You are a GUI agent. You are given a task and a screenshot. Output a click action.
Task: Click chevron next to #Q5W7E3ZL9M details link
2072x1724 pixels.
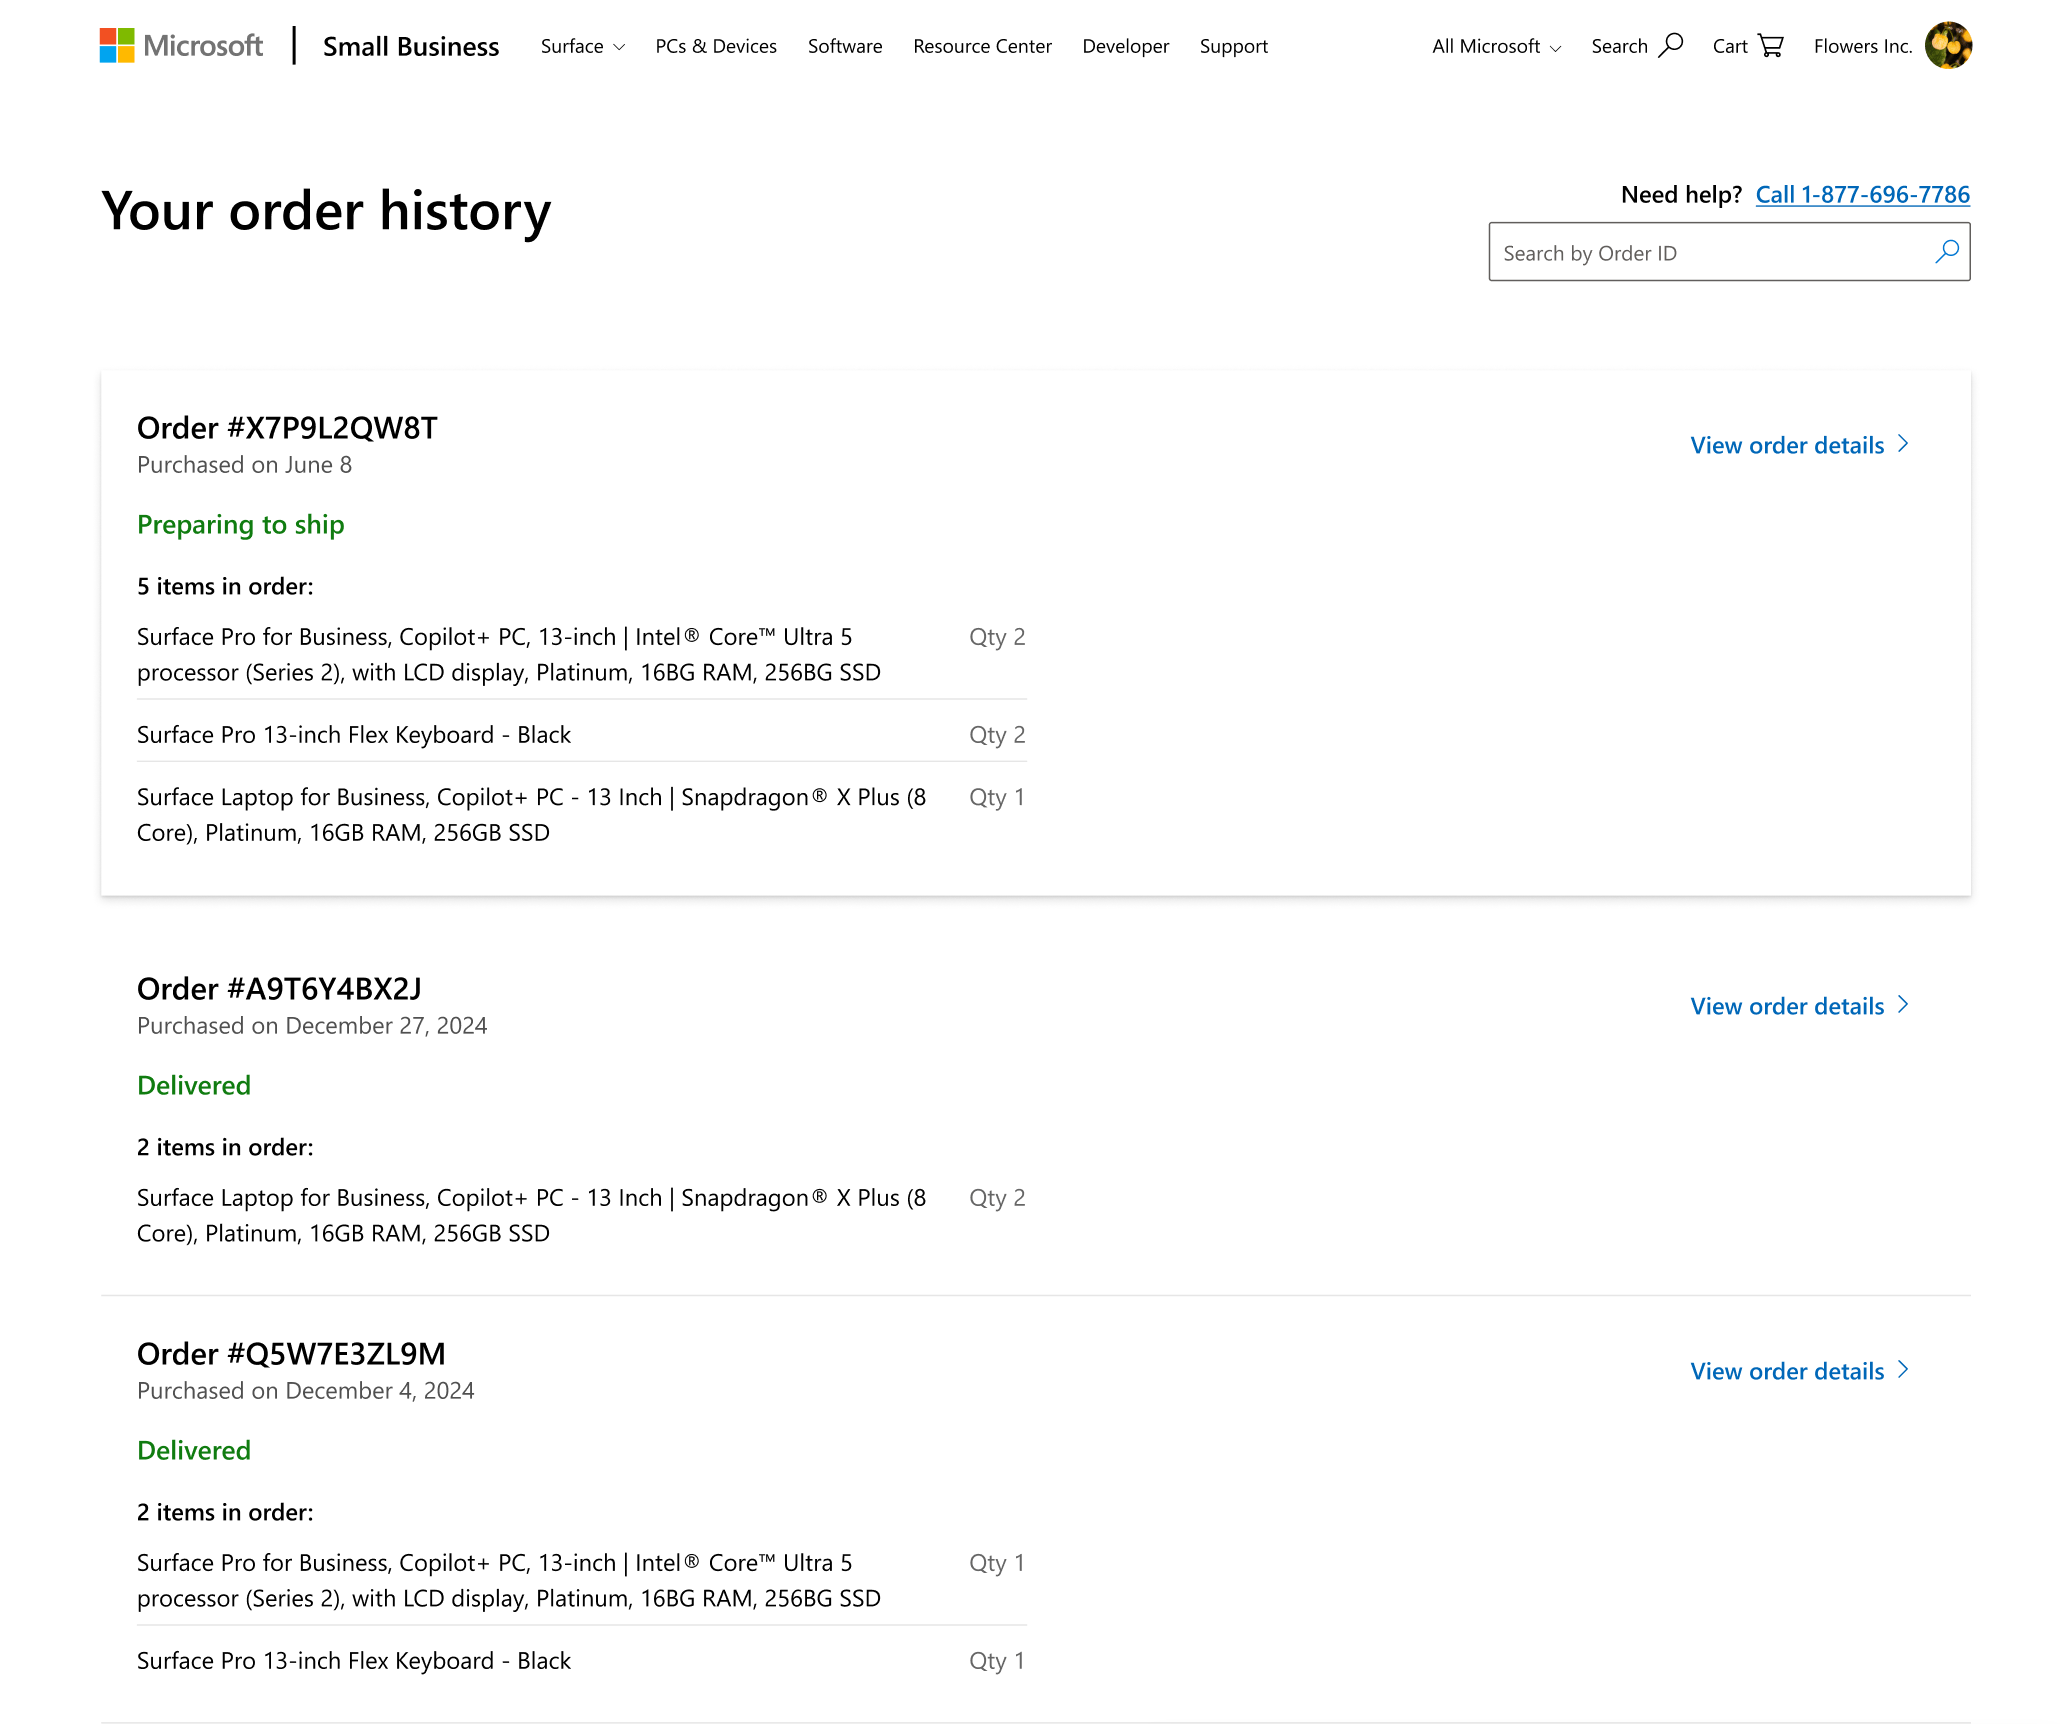pyautogui.click(x=1903, y=1370)
